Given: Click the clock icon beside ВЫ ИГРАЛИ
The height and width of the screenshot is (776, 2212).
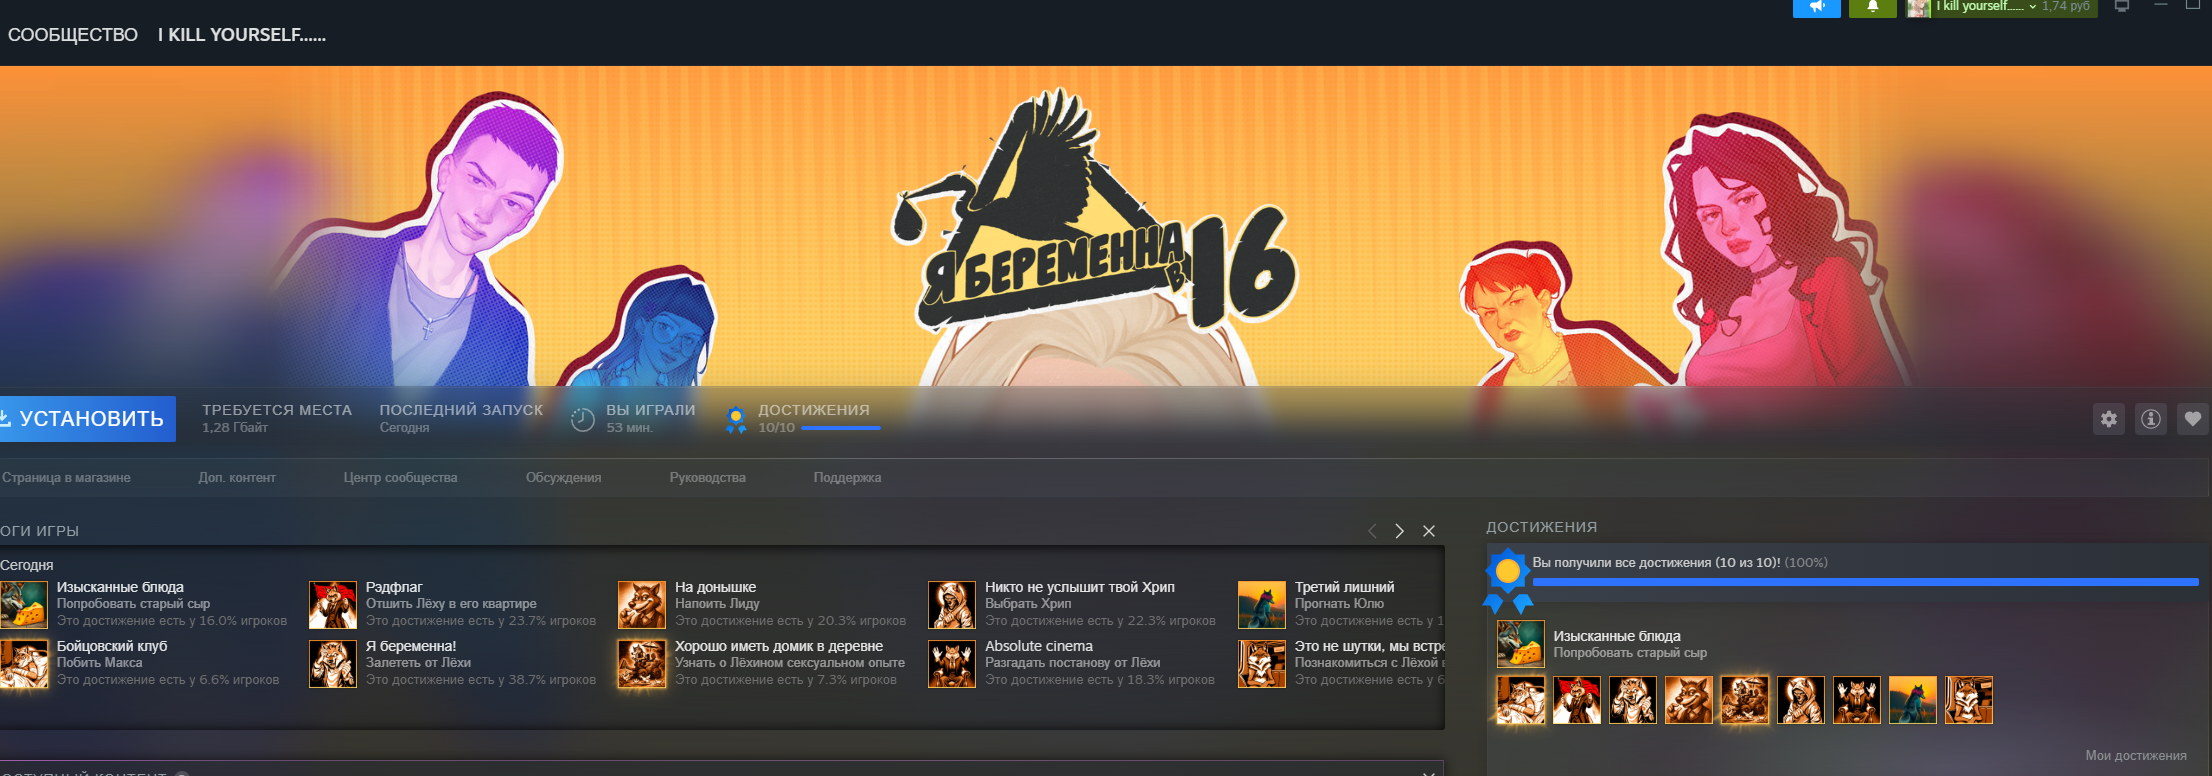Looking at the screenshot, I should click(x=583, y=420).
